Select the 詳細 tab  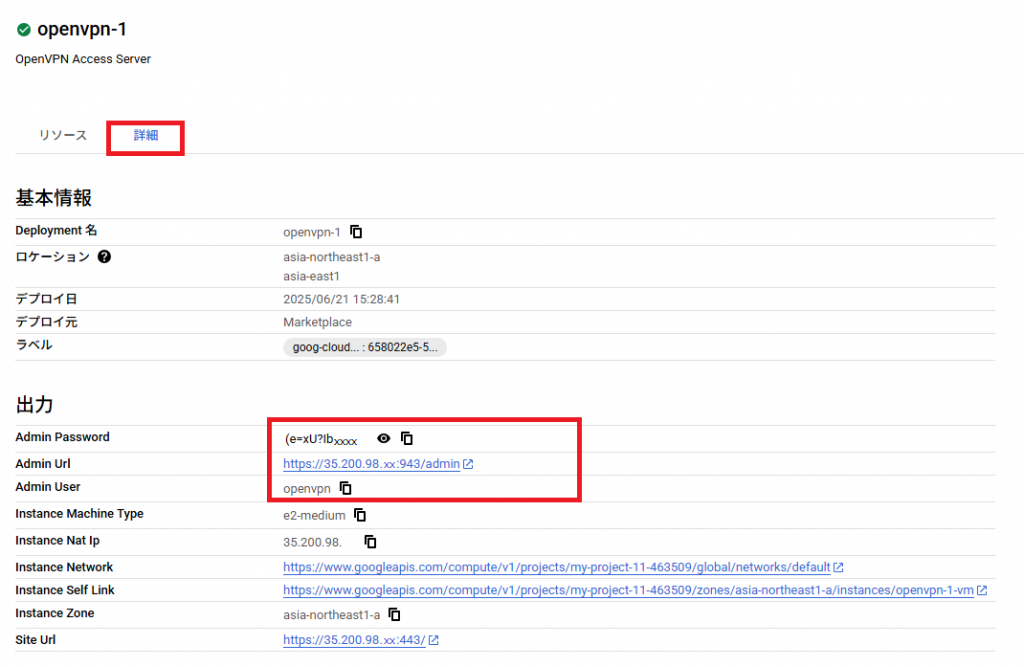(146, 135)
